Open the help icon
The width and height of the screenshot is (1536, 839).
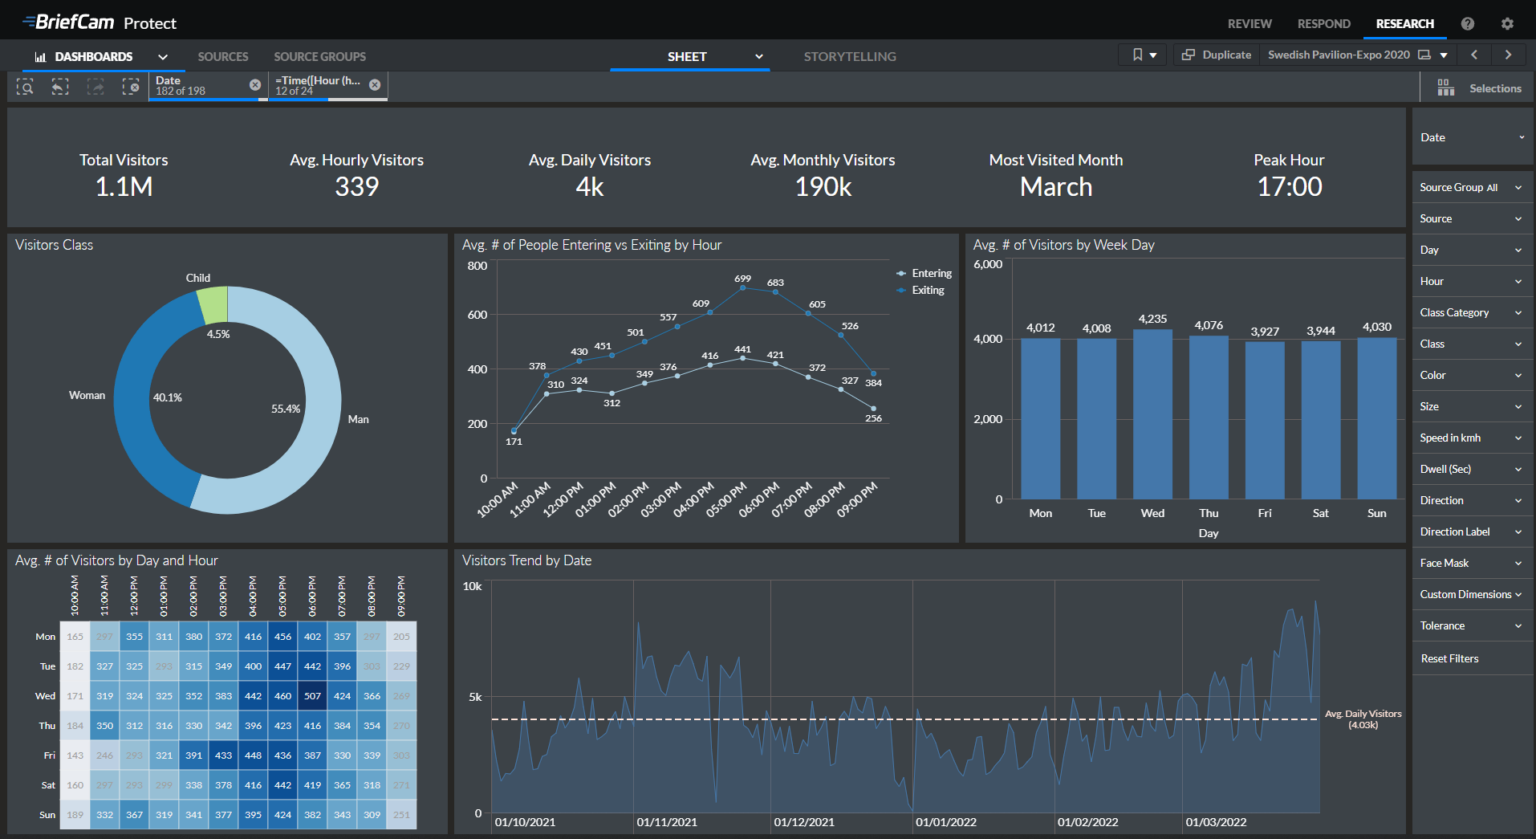pos(1467,24)
